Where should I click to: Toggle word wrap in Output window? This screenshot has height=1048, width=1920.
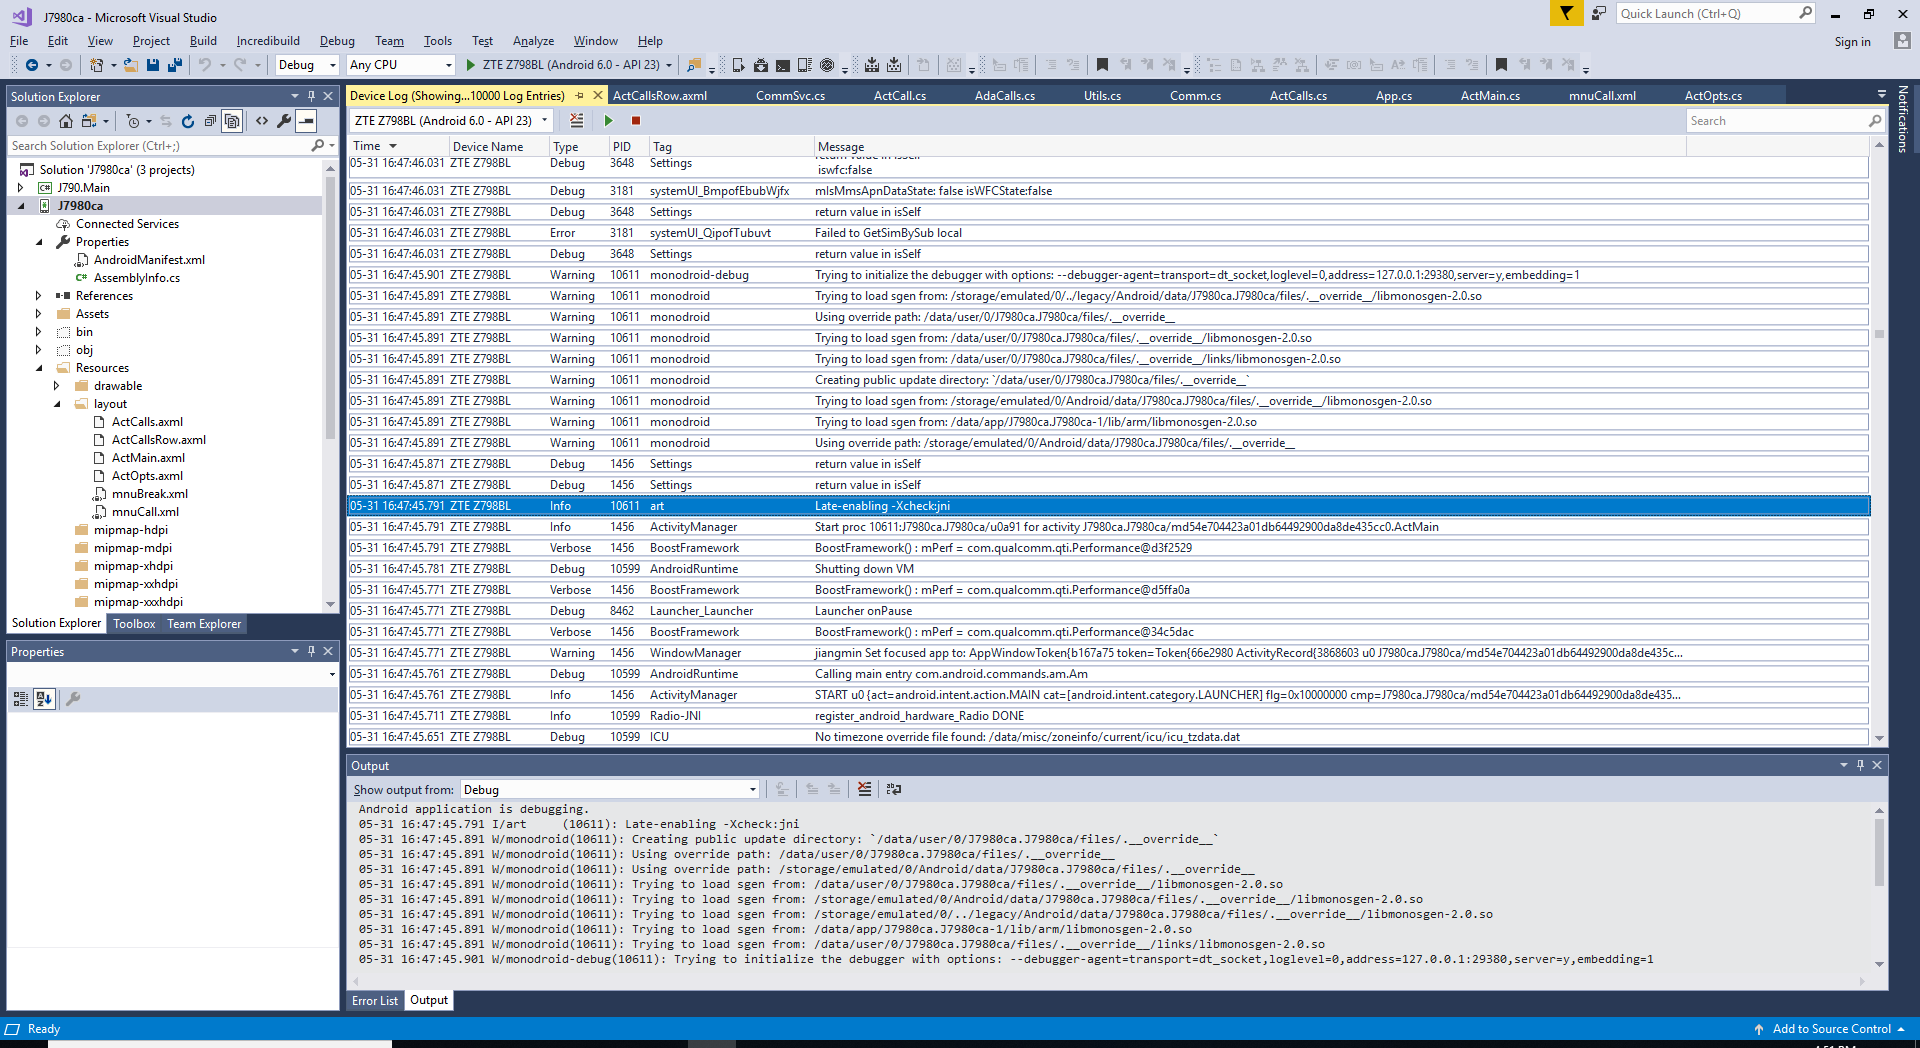click(894, 789)
